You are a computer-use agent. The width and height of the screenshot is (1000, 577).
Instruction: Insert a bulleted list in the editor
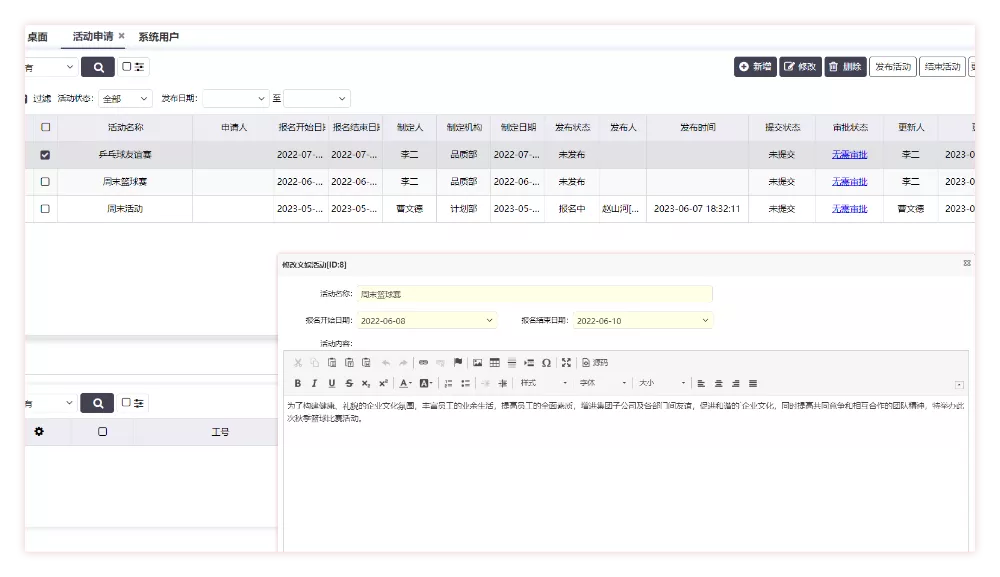click(466, 383)
